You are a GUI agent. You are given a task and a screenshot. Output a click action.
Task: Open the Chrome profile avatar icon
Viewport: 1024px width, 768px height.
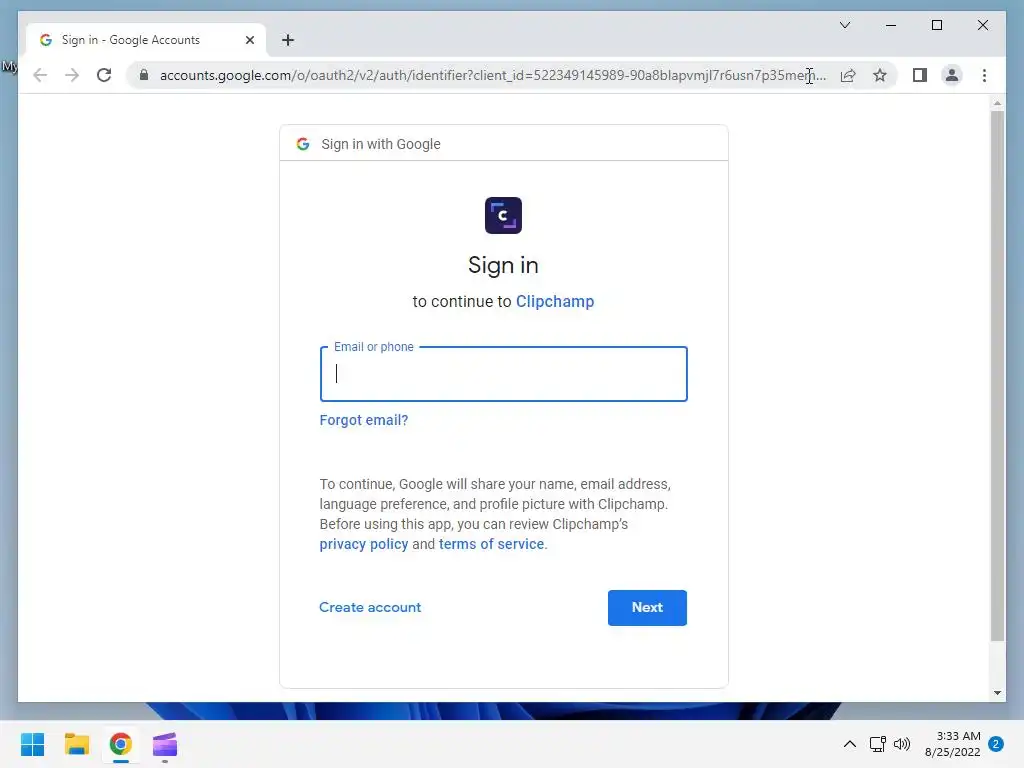(x=952, y=75)
